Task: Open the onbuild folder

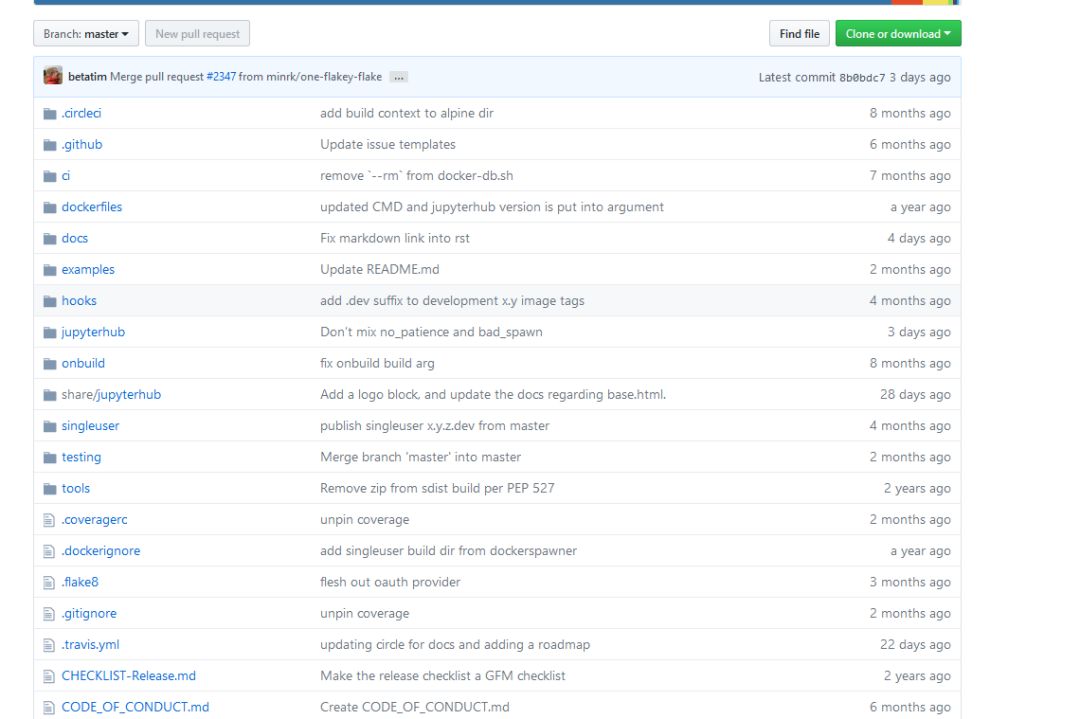Action: coord(83,363)
